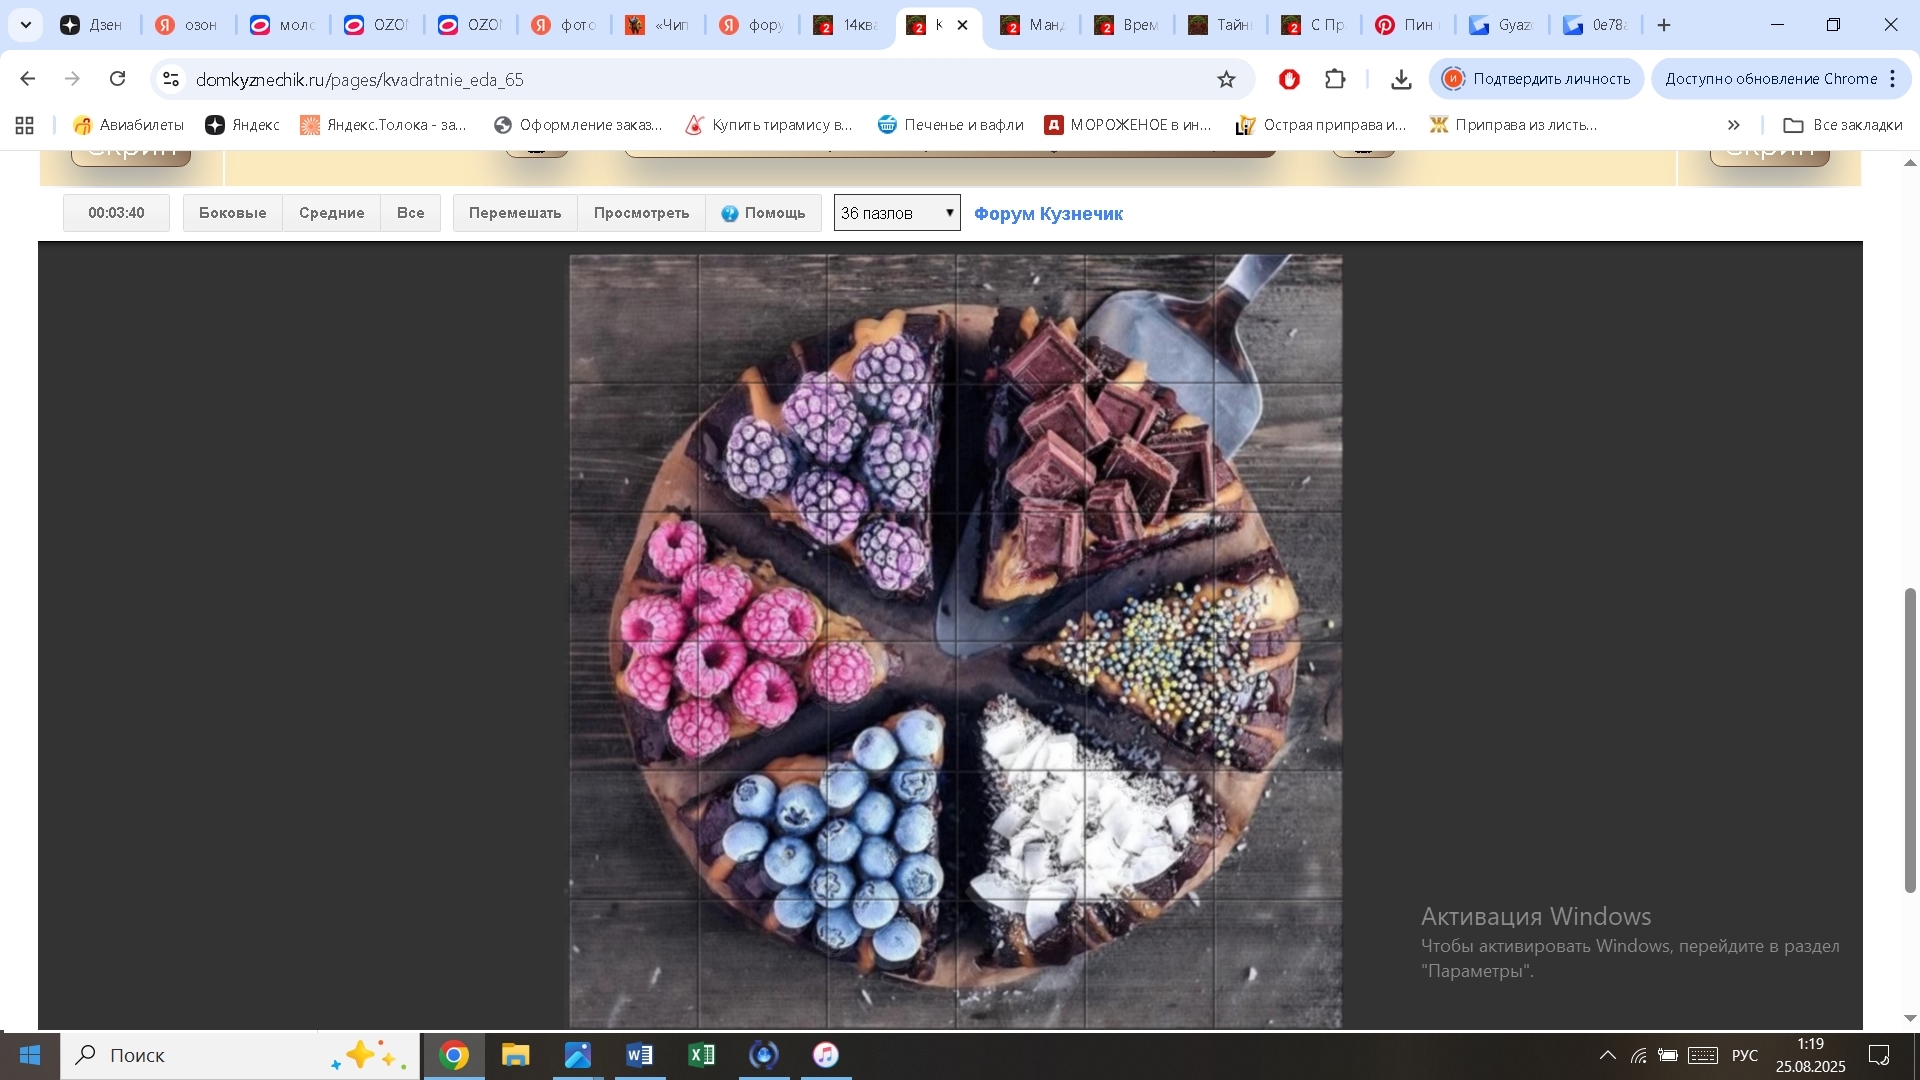Open Chrome downloads icon
This screenshot has width=1920, height=1080.
click(x=1401, y=79)
